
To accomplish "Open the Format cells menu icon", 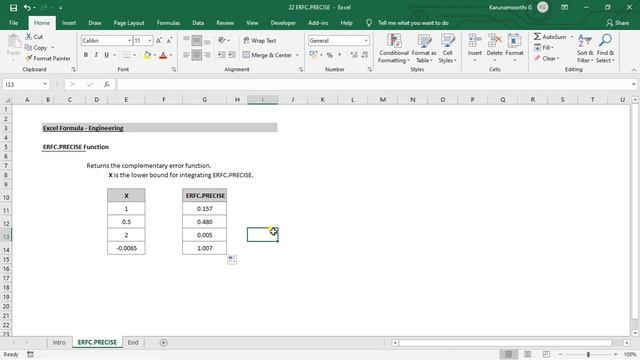I will (514, 41).
